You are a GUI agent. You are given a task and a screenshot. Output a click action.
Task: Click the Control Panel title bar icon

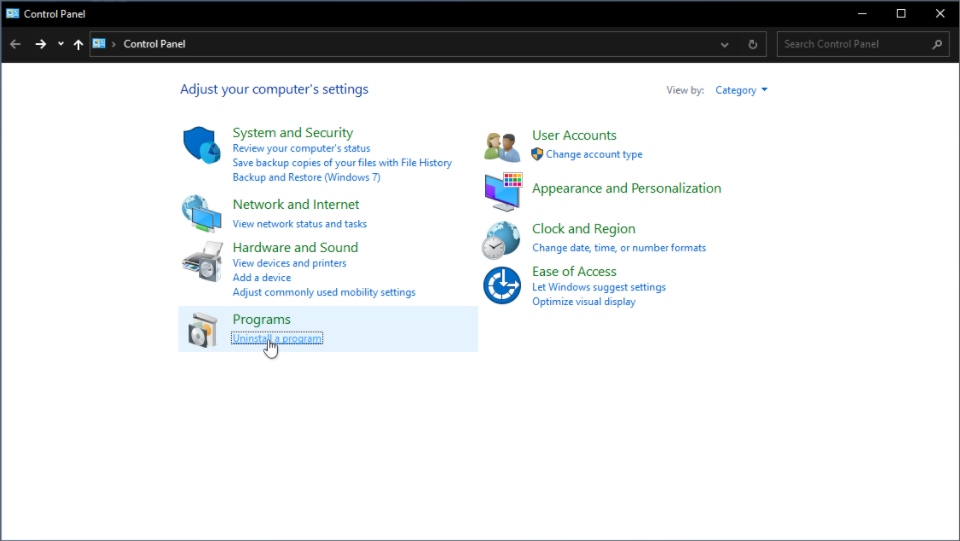point(12,13)
